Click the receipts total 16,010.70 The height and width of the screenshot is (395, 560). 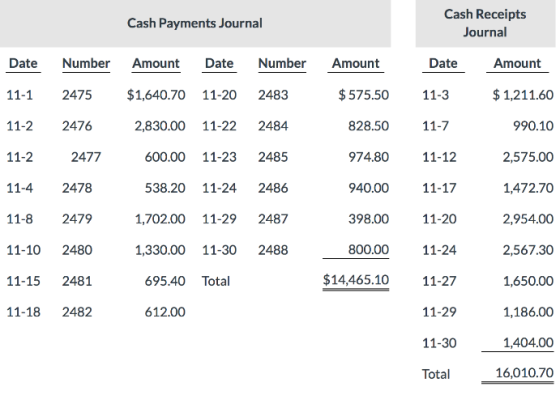click(x=524, y=373)
